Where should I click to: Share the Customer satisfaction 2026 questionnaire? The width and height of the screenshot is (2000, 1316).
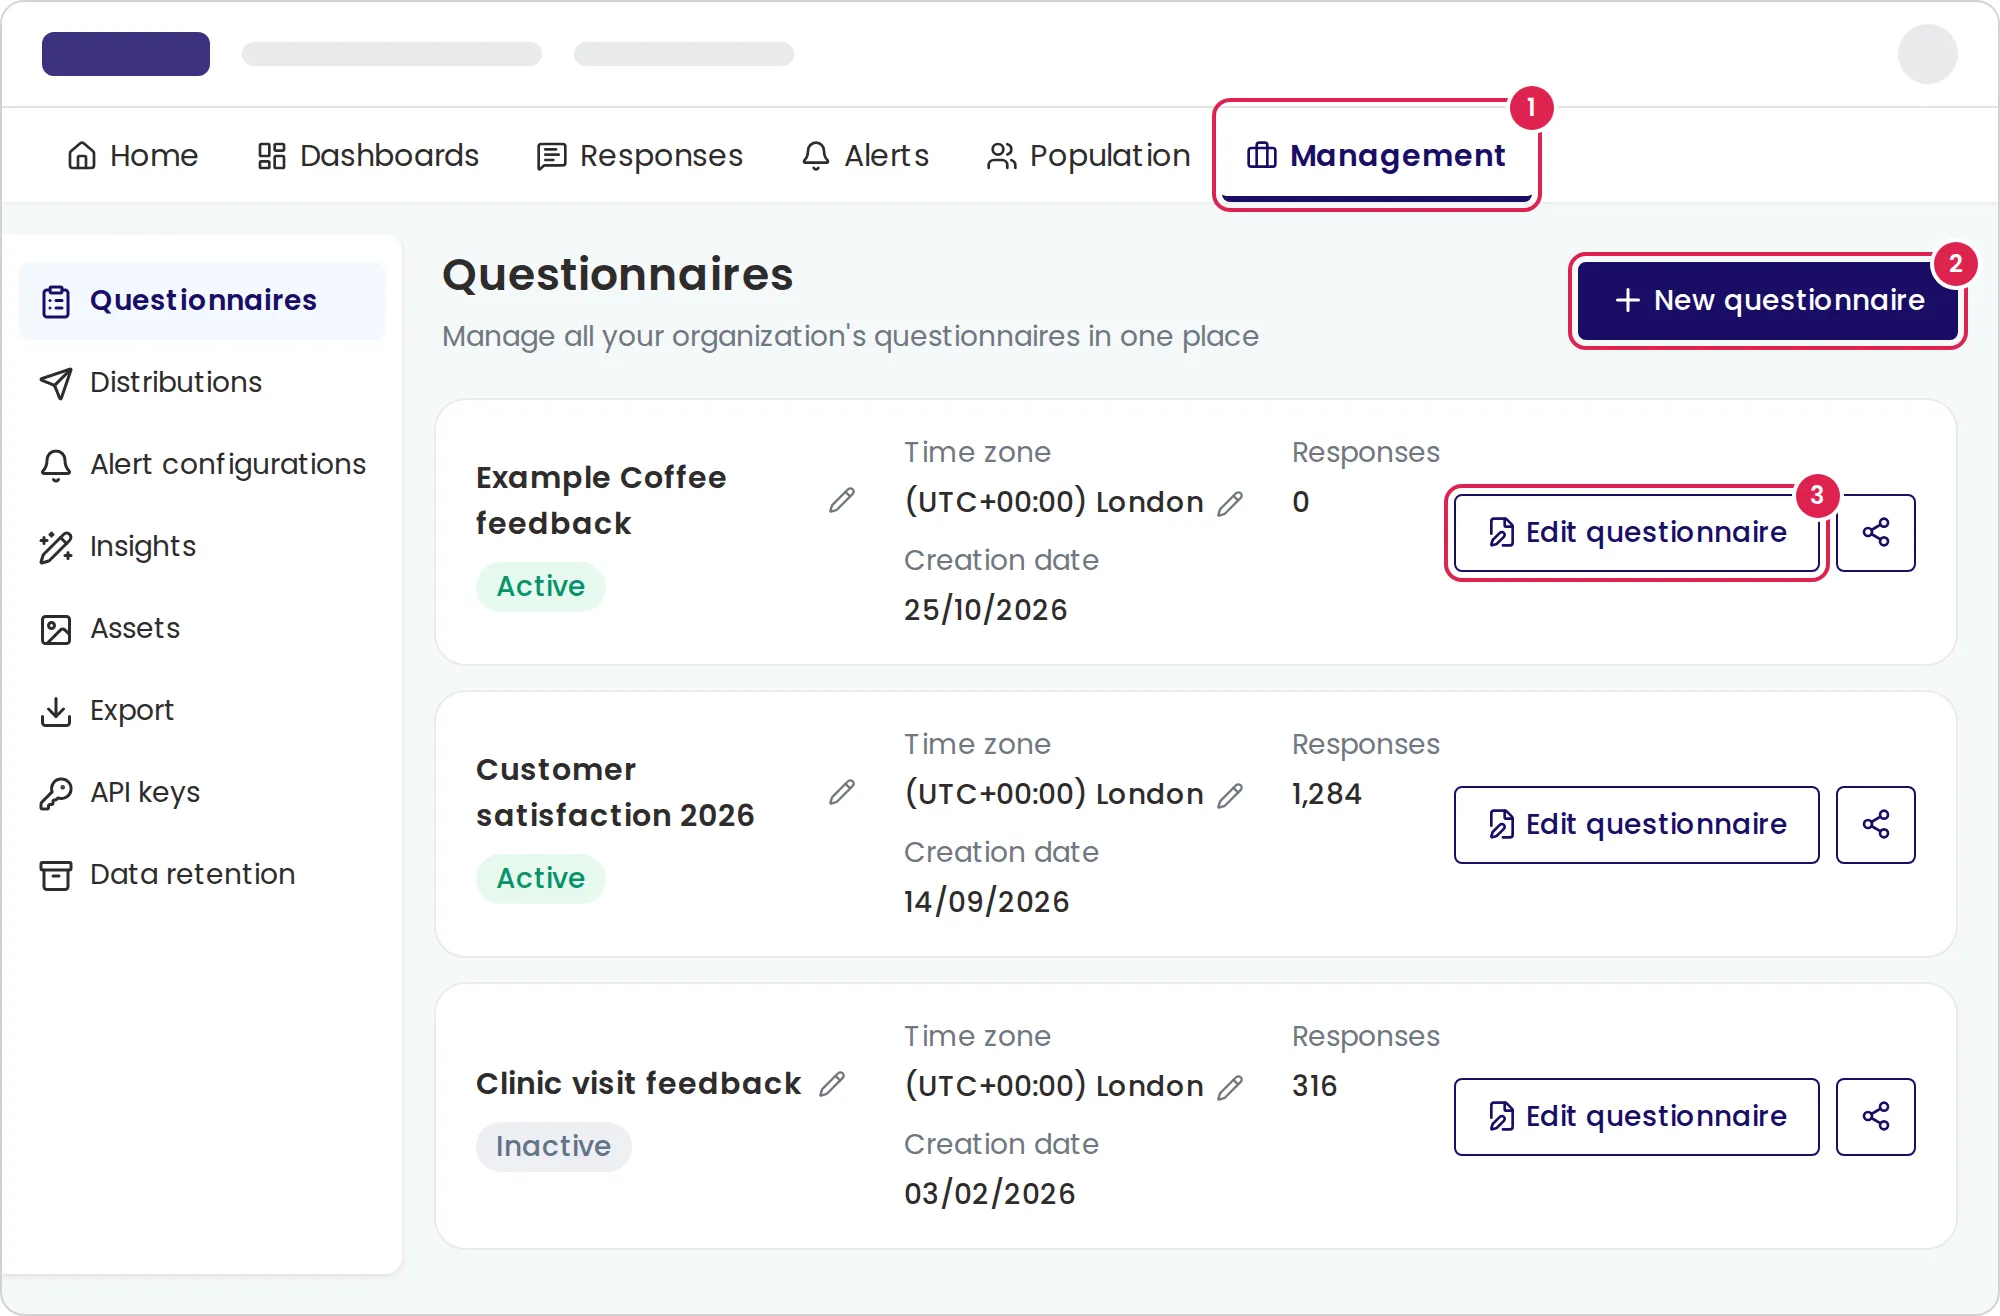pyautogui.click(x=1875, y=824)
